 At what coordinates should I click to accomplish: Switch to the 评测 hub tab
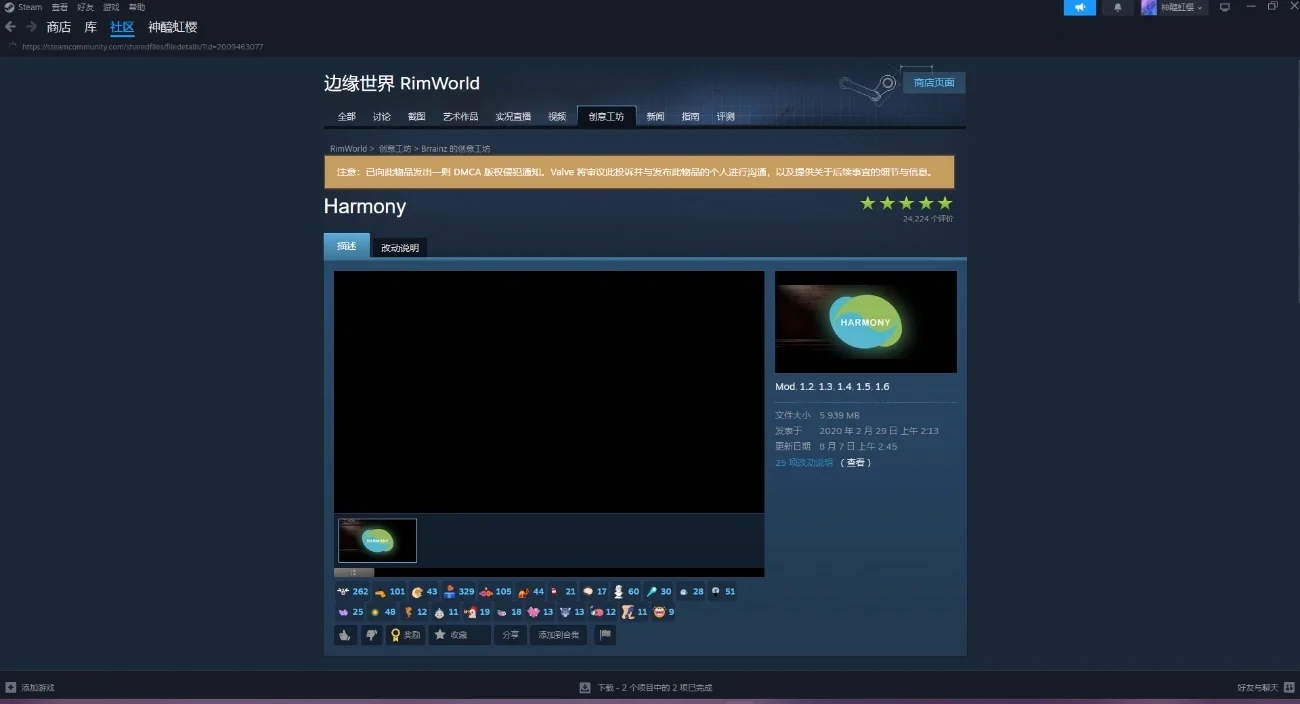point(726,116)
